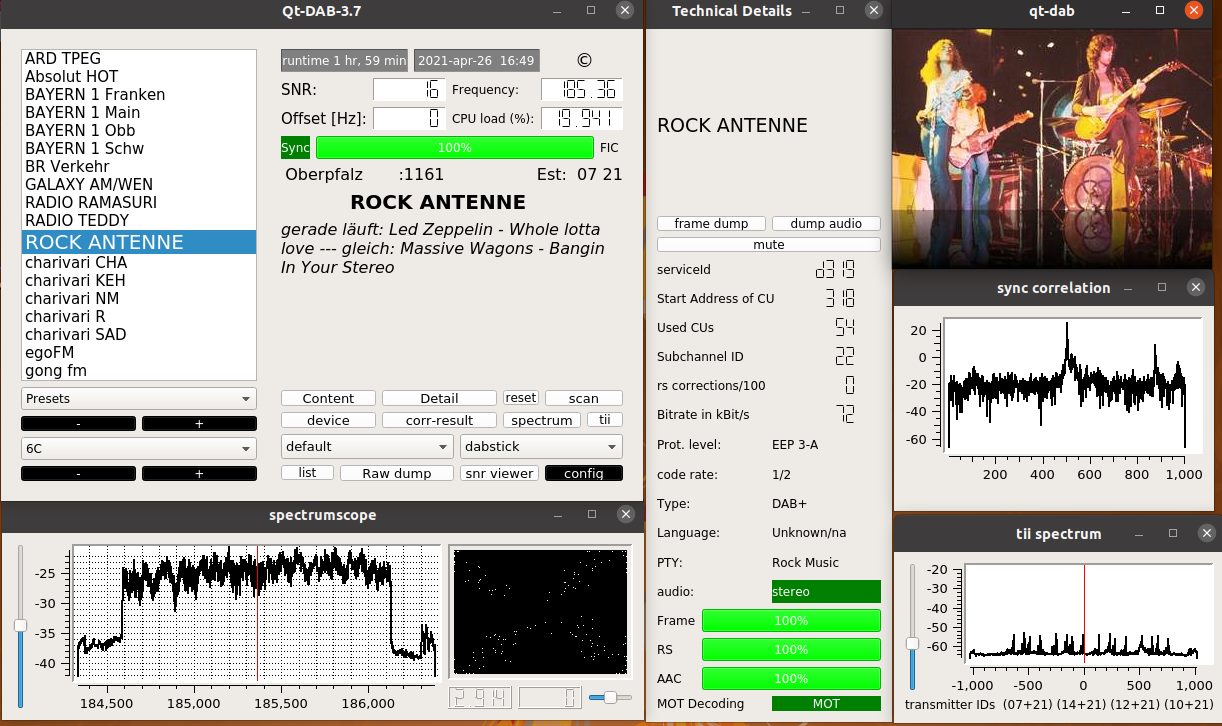Select egoFM service
The image size is (1222, 726).
coord(139,353)
